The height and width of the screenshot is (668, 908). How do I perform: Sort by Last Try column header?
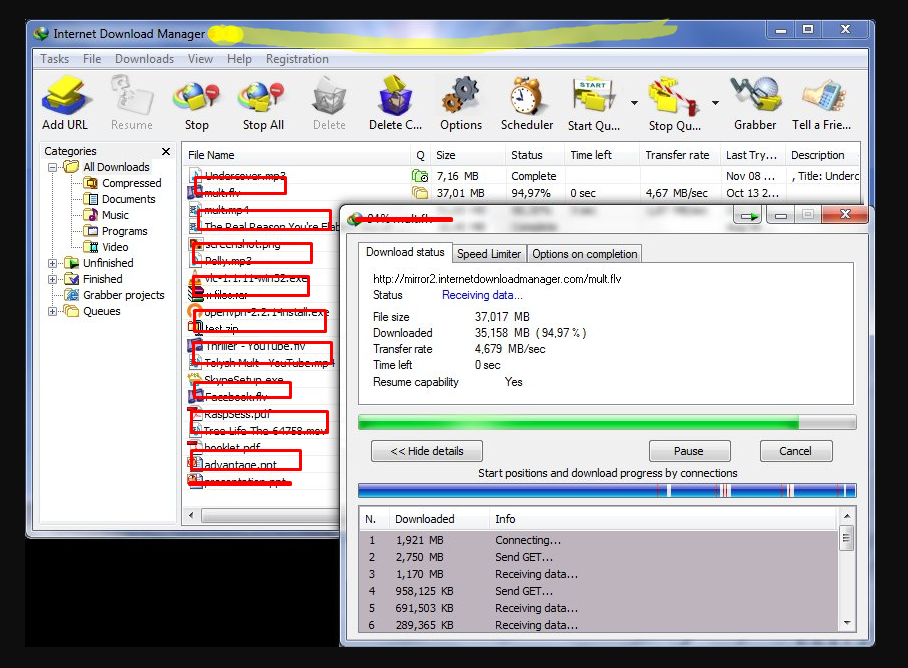753,155
